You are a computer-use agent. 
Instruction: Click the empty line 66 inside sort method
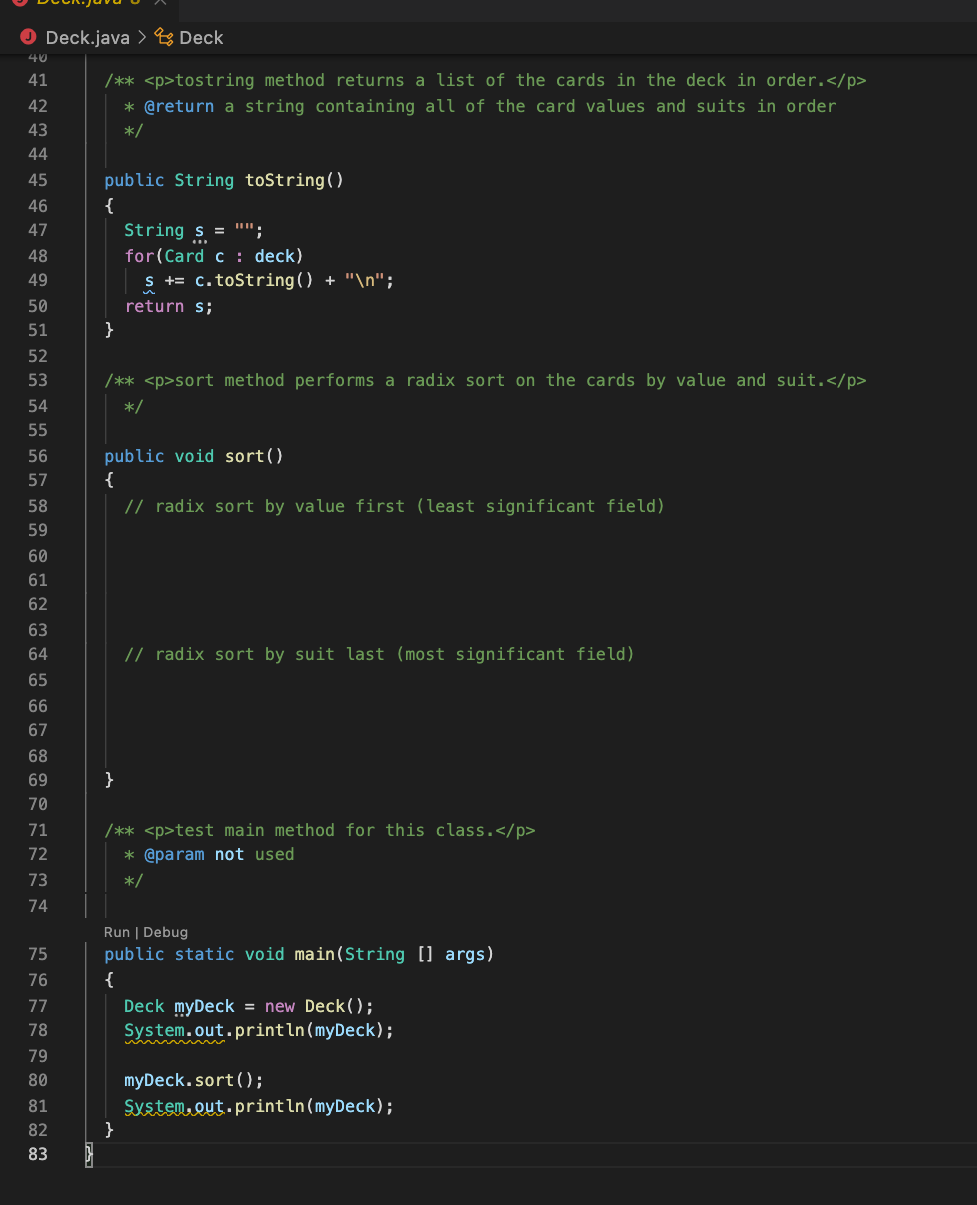click(x=530, y=705)
